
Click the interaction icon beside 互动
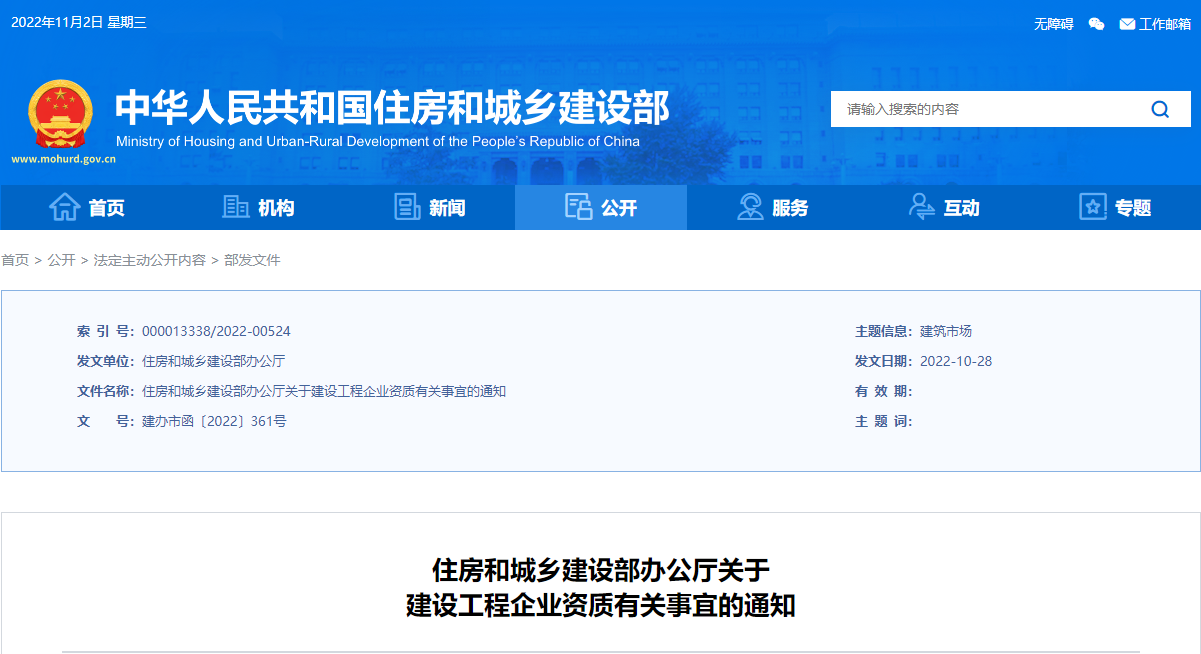click(921, 207)
